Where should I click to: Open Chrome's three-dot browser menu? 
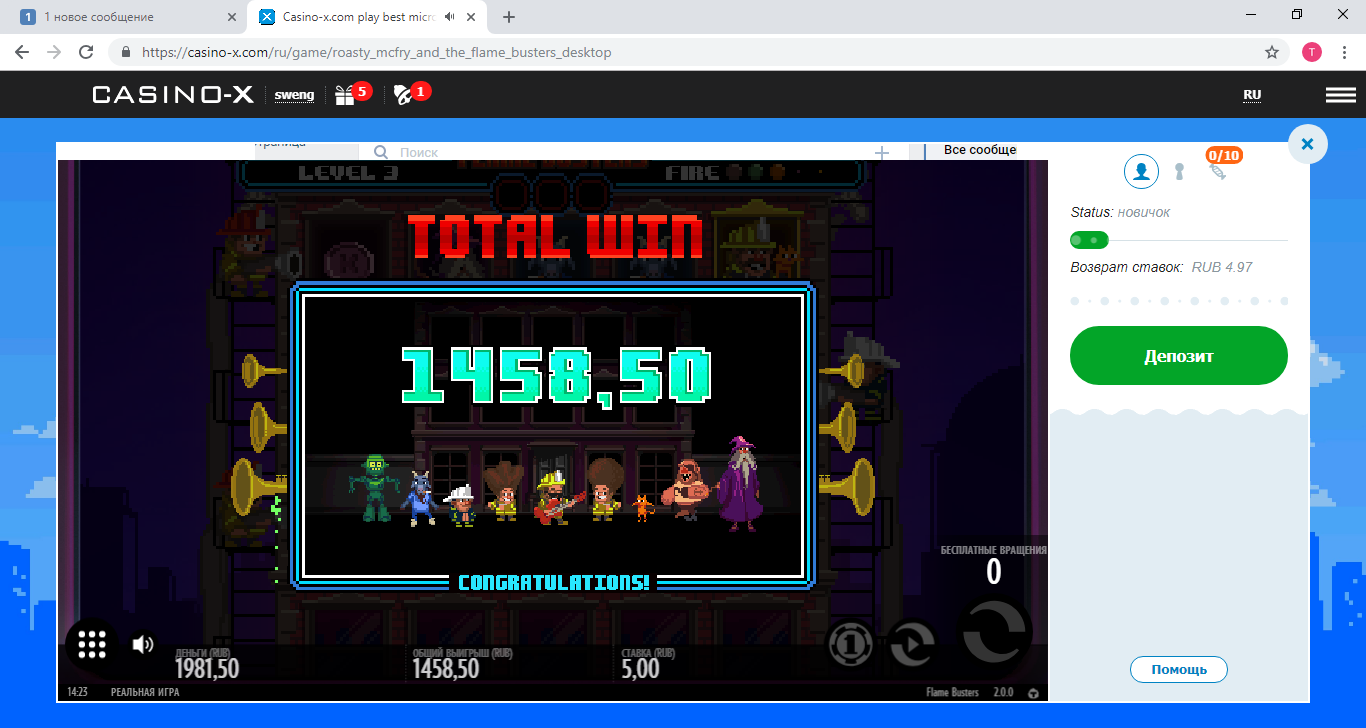point(1343,51)
